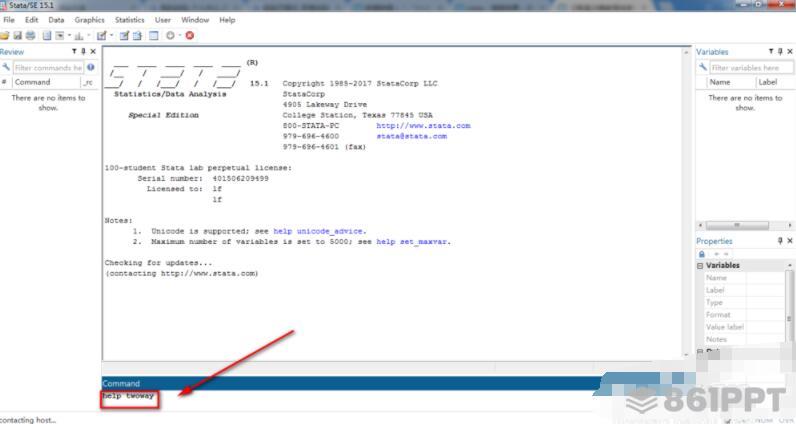Pin the Variables panel
Image resolution: width=796 pixels, height=424 pixels.
(x=780, y=51)
